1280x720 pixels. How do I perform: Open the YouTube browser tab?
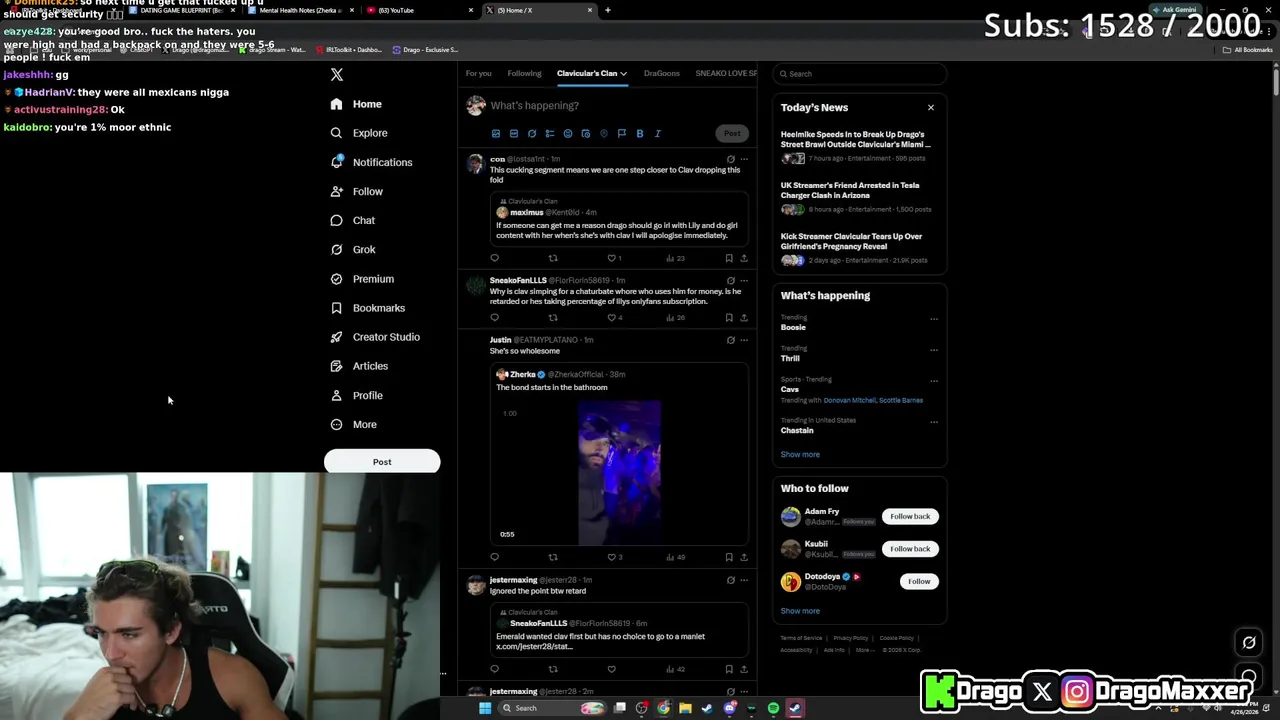pyautogui.click(x=418, y=10)
